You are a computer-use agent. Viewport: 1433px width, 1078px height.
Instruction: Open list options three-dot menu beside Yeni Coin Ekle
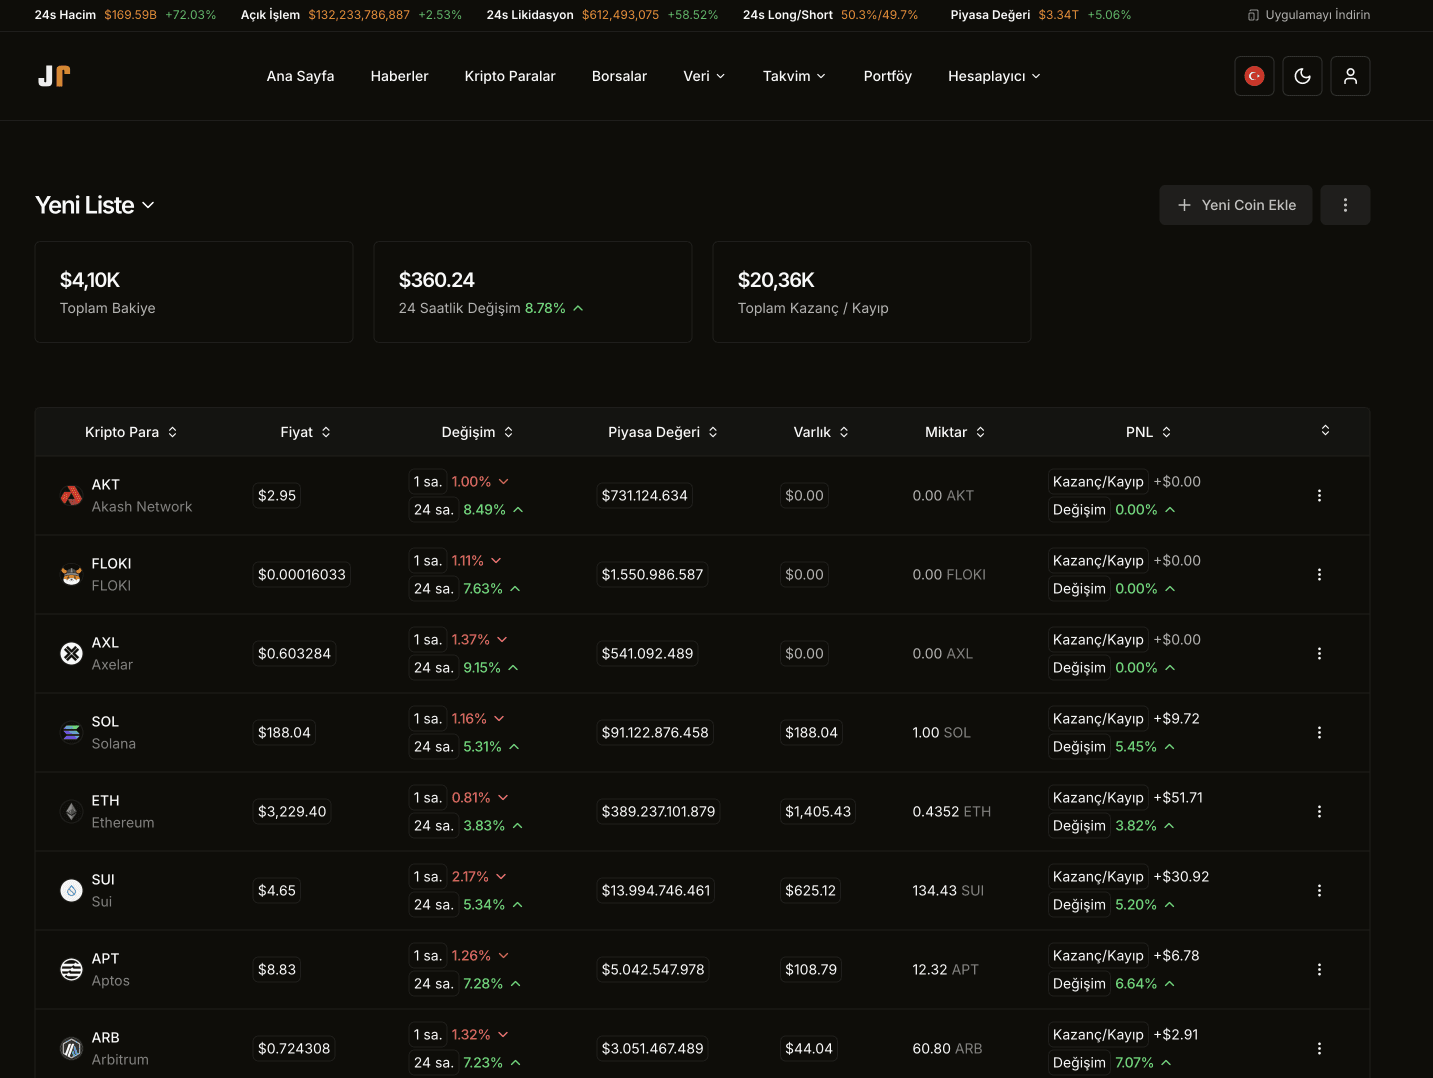pos(1345,205)
